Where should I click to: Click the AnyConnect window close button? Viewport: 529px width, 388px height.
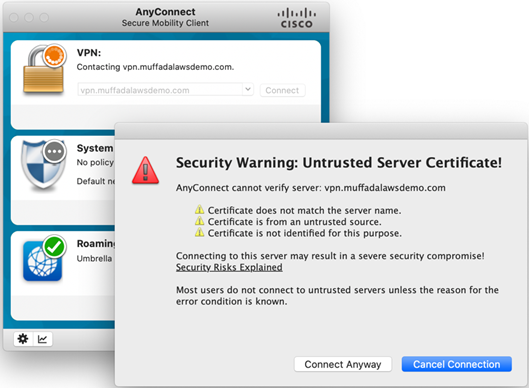pyautogui.click(x=14, y=17)
